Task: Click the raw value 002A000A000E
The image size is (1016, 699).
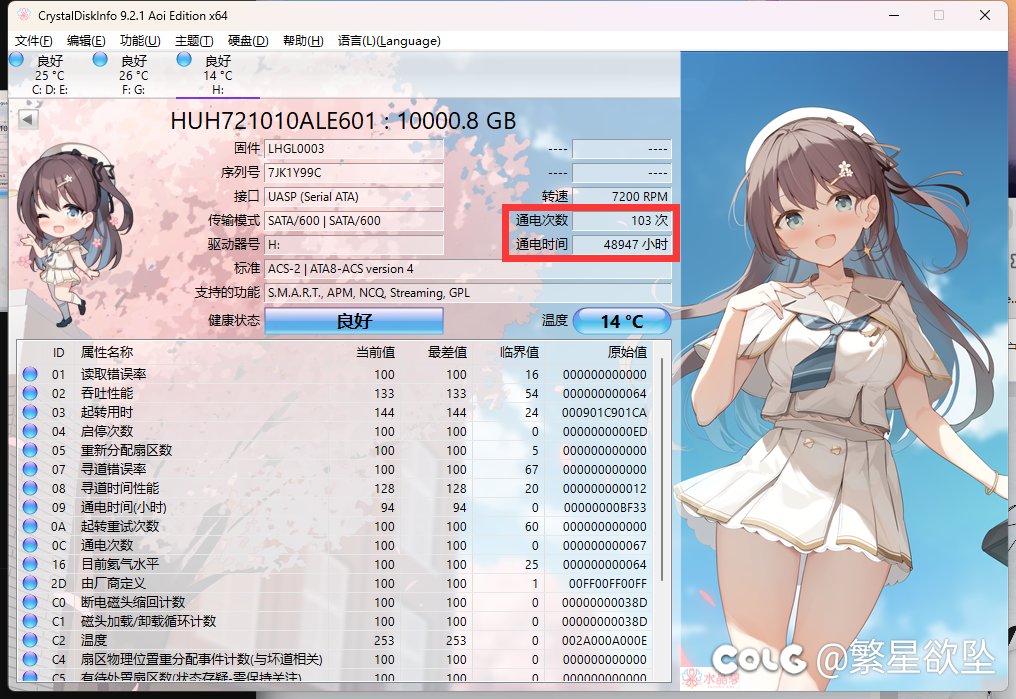Action: tap(604, 641)
